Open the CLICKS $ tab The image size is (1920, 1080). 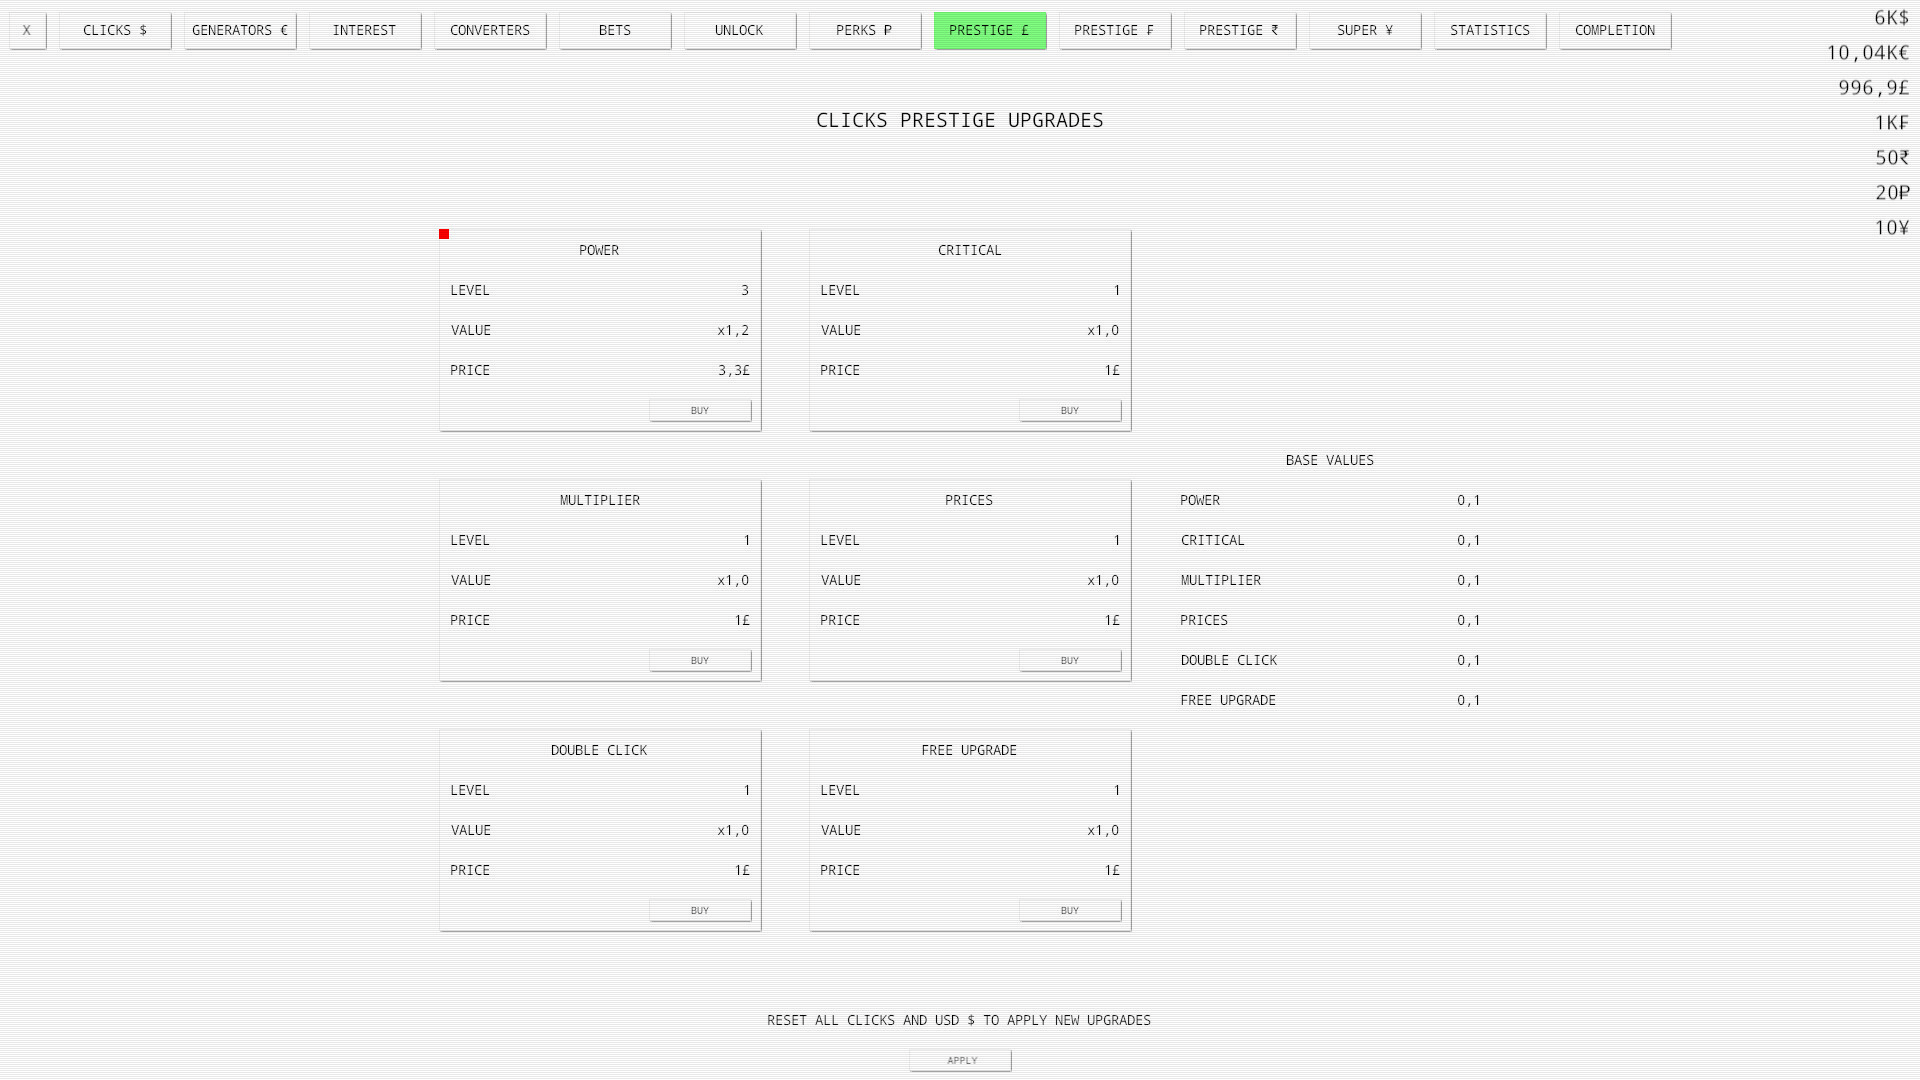point(115,30)
